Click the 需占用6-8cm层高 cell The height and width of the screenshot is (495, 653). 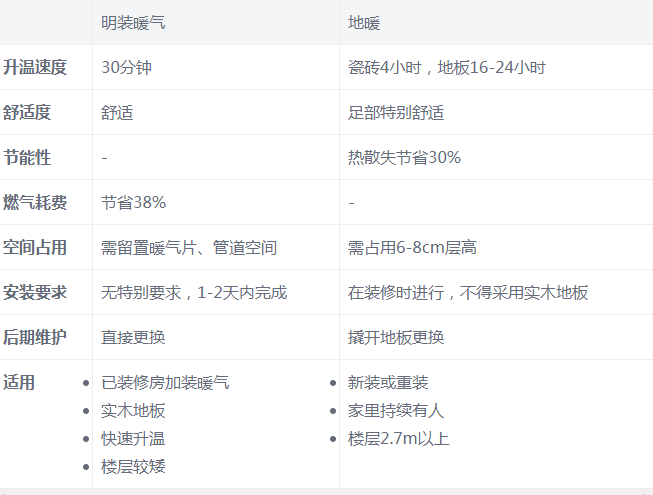(x=412, y=247)
